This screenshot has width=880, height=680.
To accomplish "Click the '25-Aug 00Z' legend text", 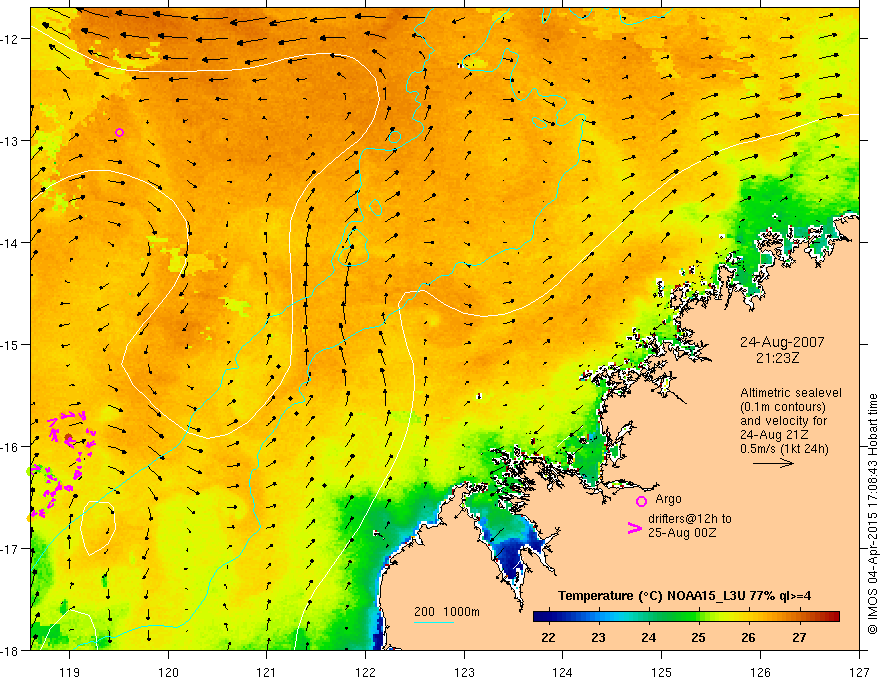I will [682, 533].
